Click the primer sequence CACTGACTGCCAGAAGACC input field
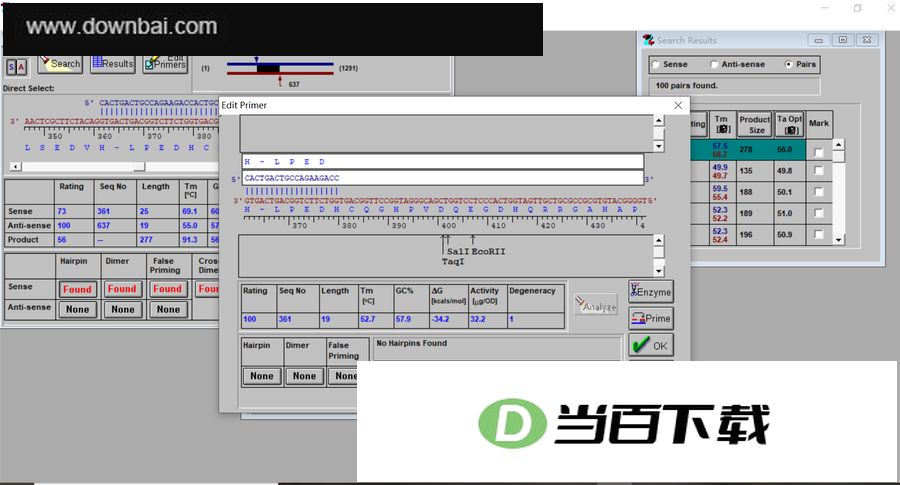This screenshot has width=900, height=485. (x=443, y=179)
